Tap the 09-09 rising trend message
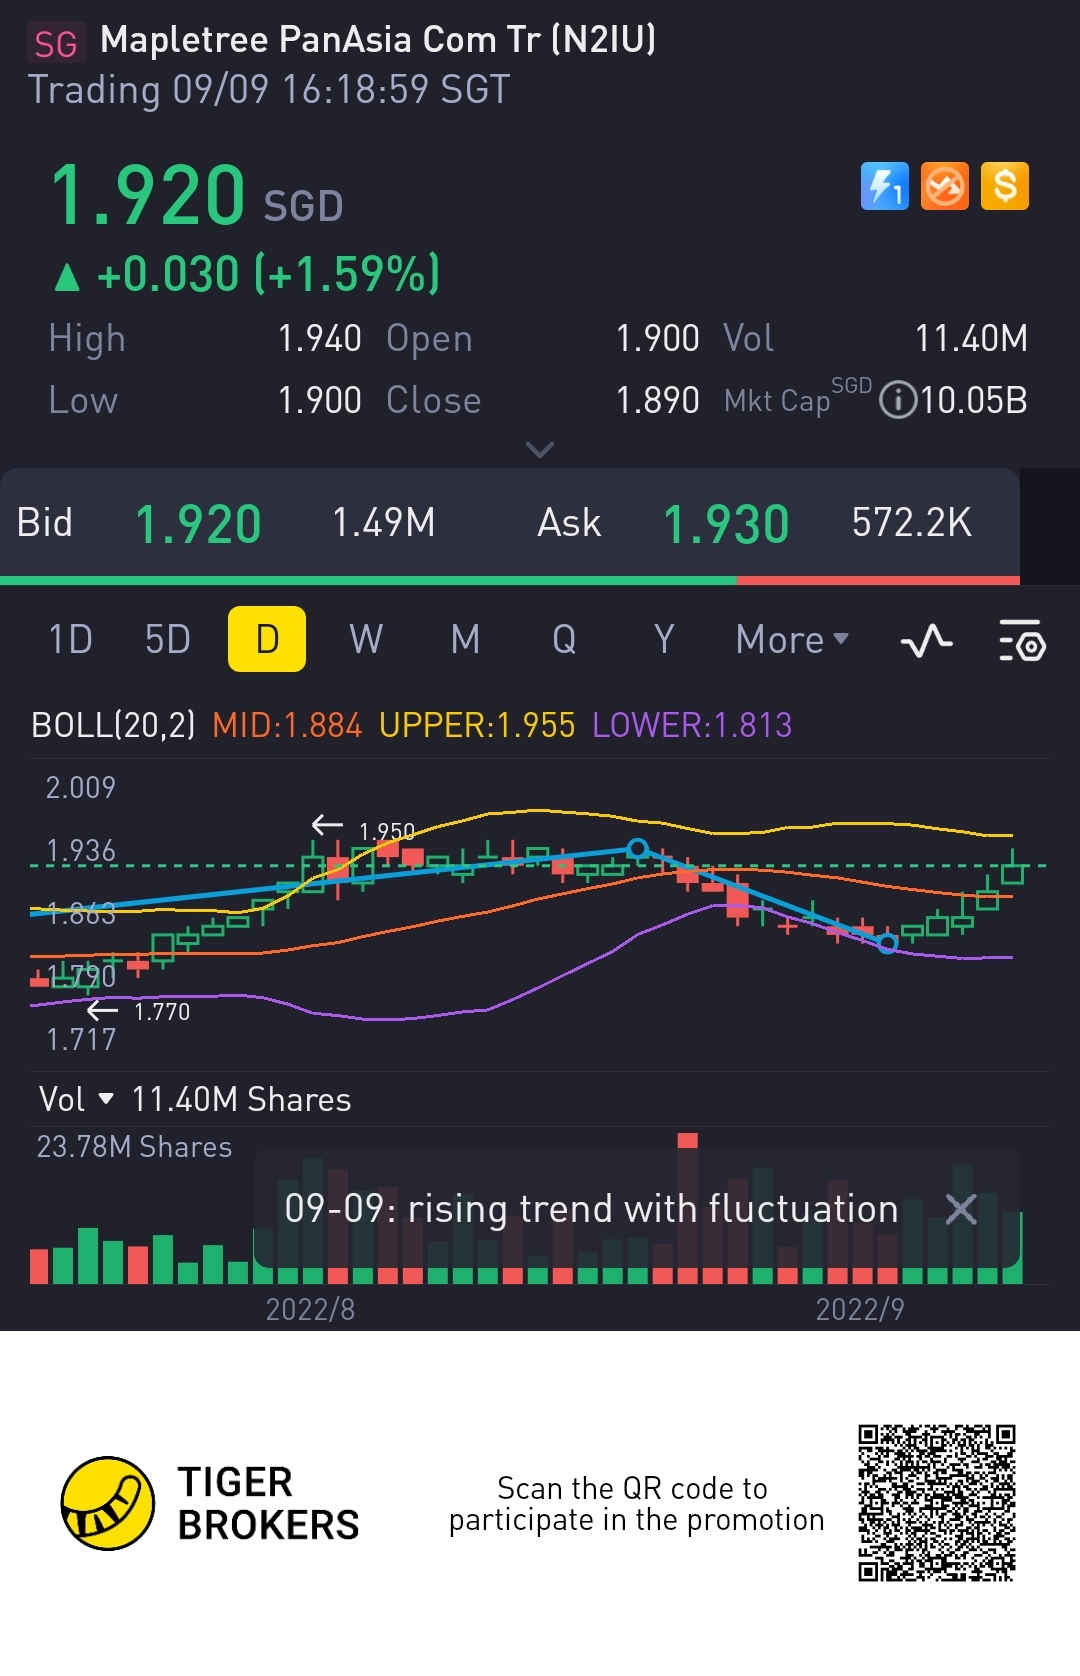 (591, 1209)
